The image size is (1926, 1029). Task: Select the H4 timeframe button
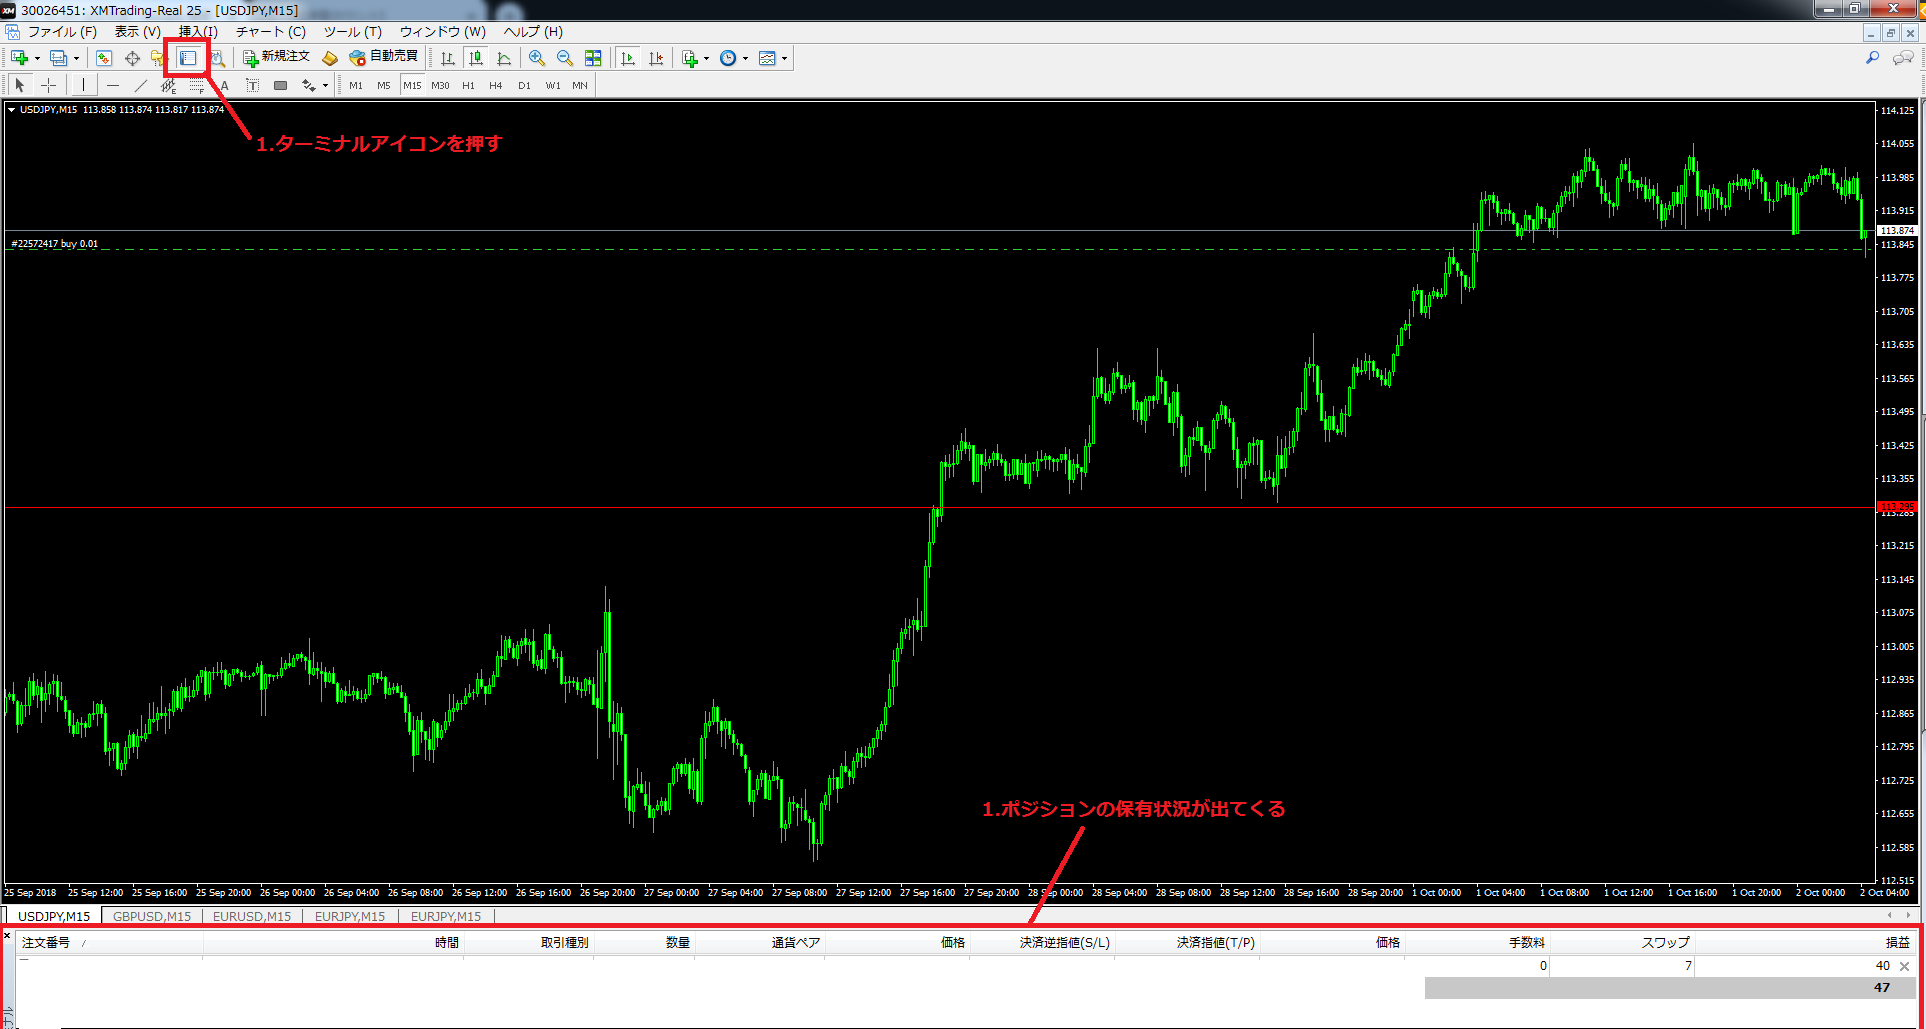pos(496,86)
